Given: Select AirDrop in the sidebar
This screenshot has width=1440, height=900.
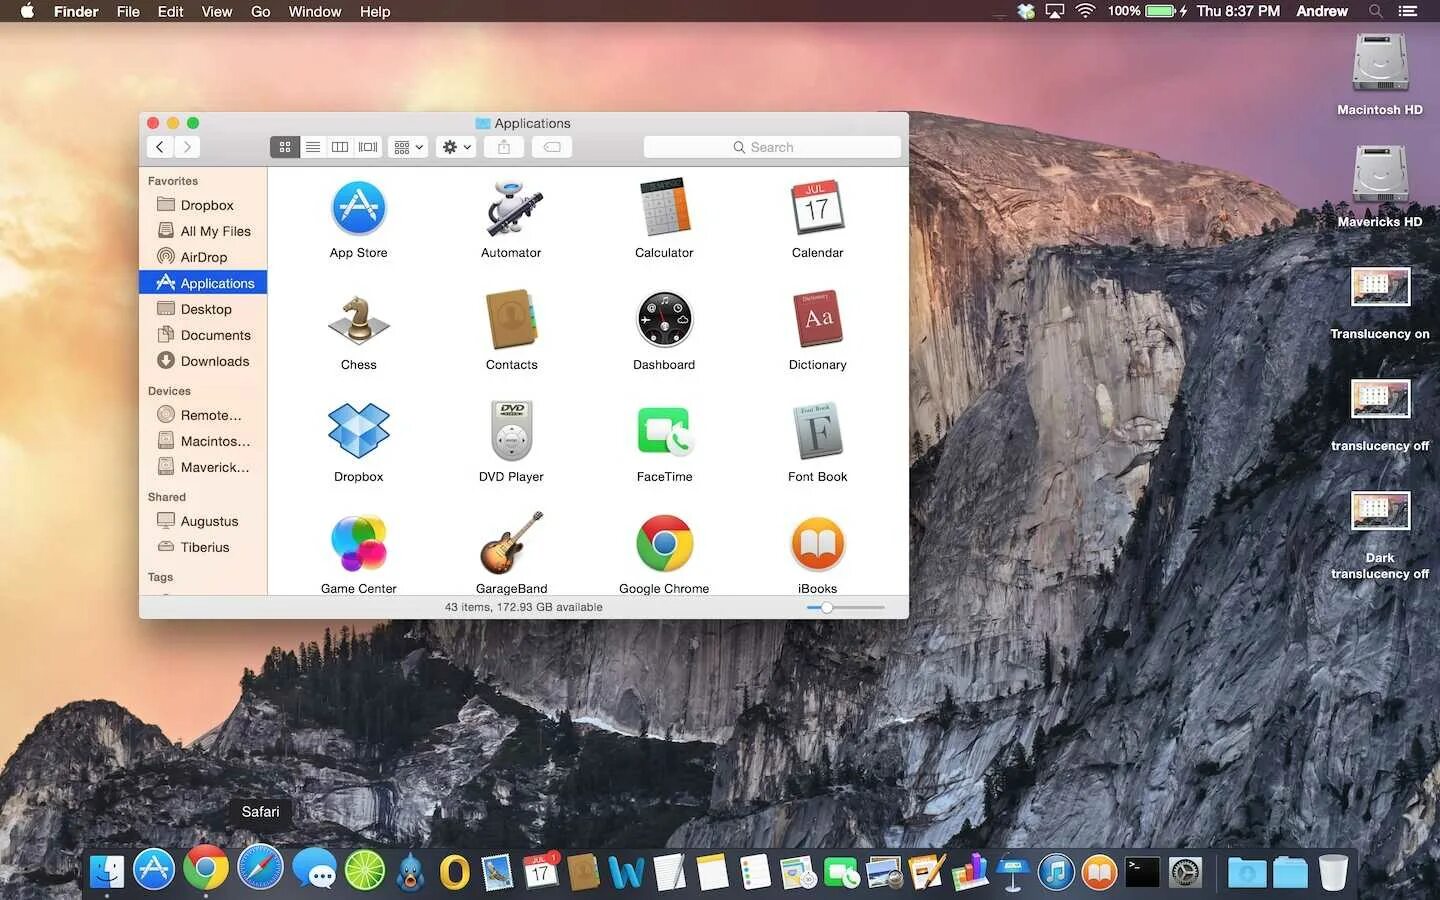Looking at the screenshot, I should (203, 257).
